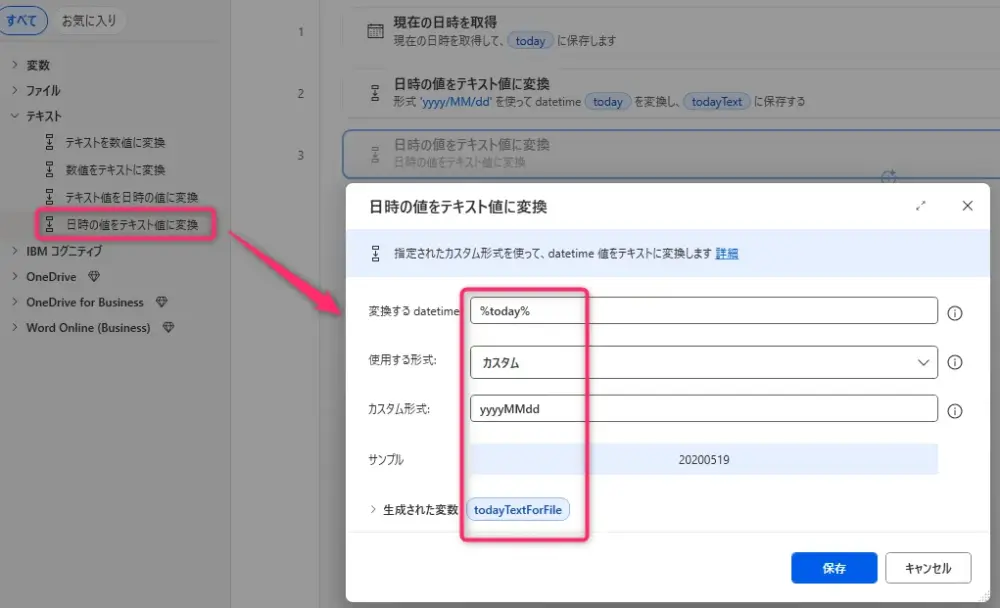Screen dimensions: 1000x608
Task: Collapse the テキスト category in actions tree
Action: [15, 116]
